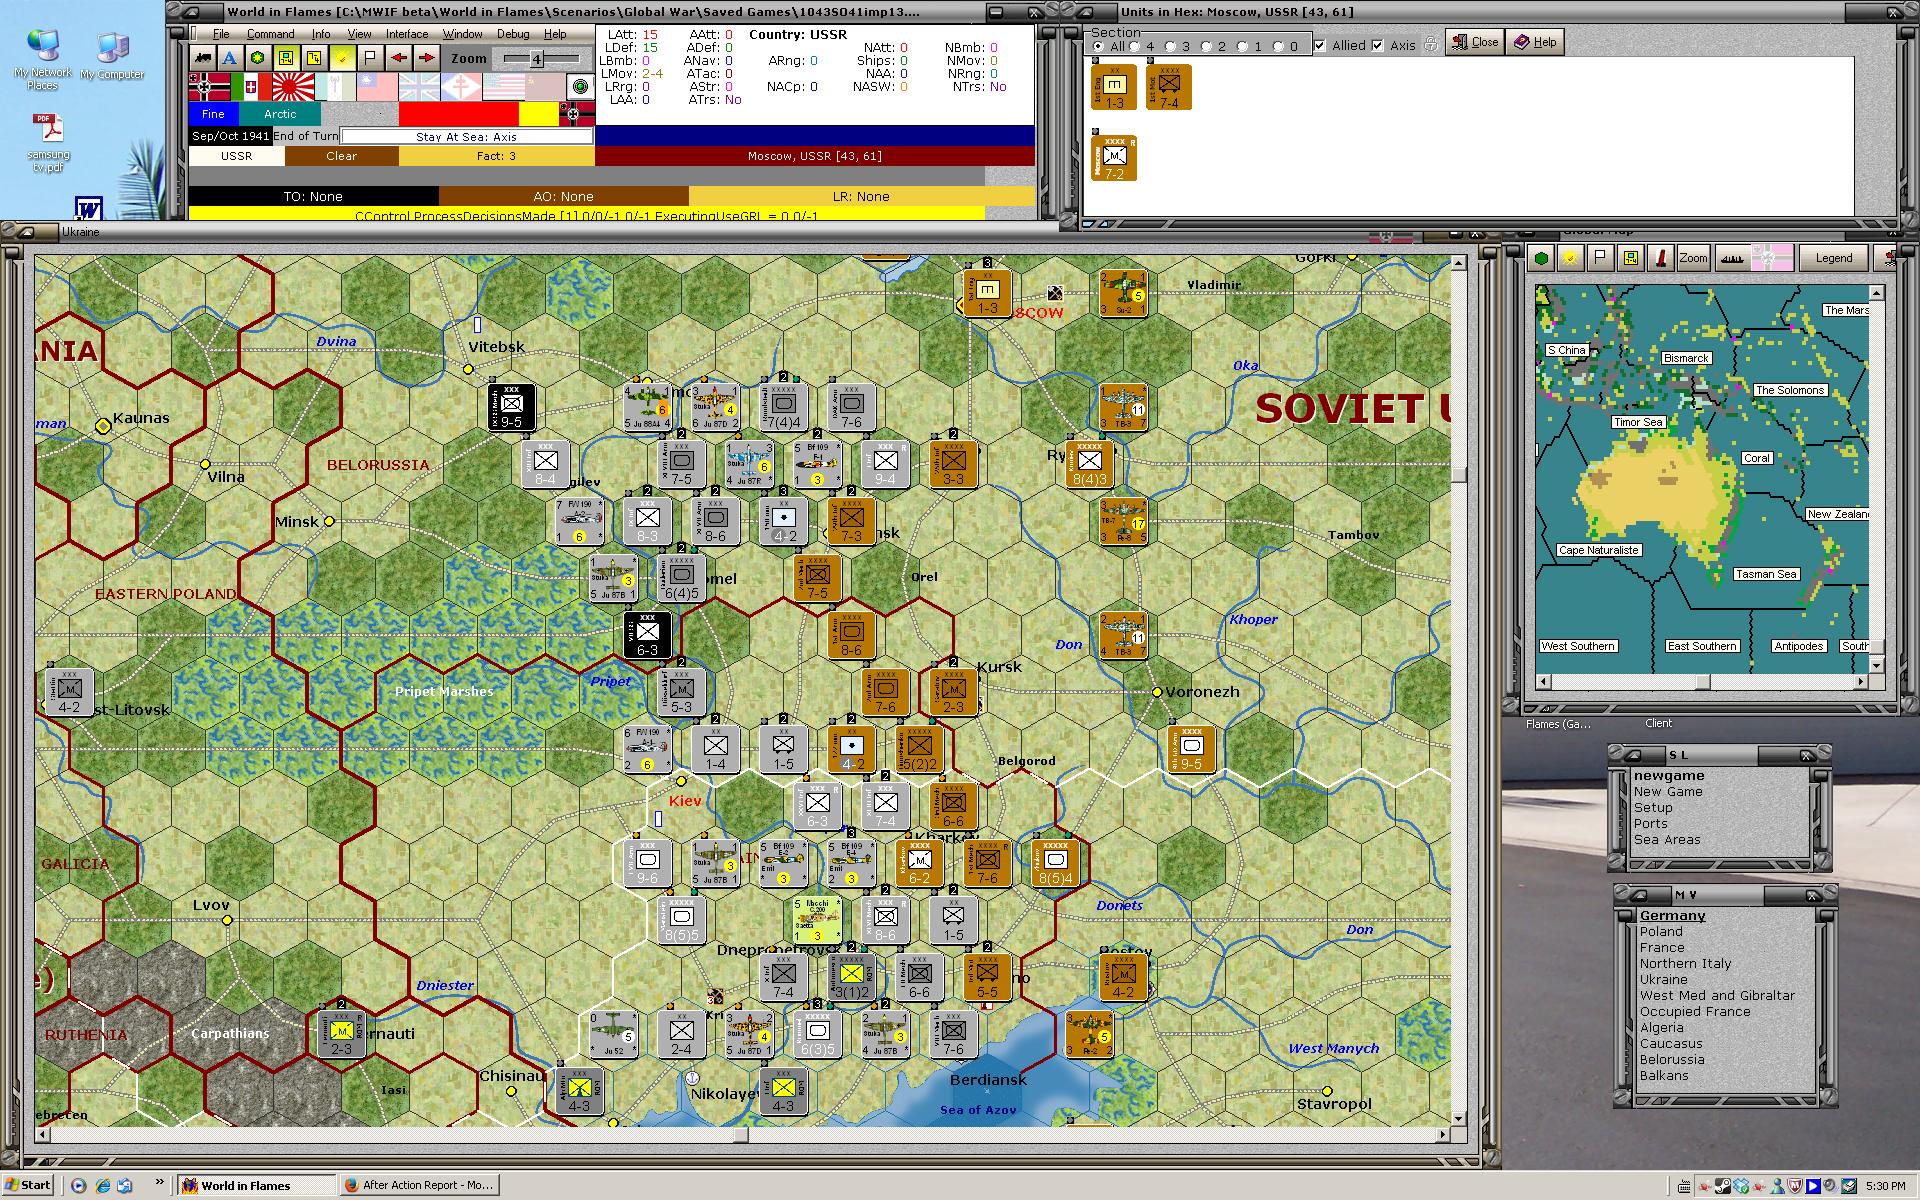Select Ports in the S L list
1920x1200 pixels.
coord(1650,824)
